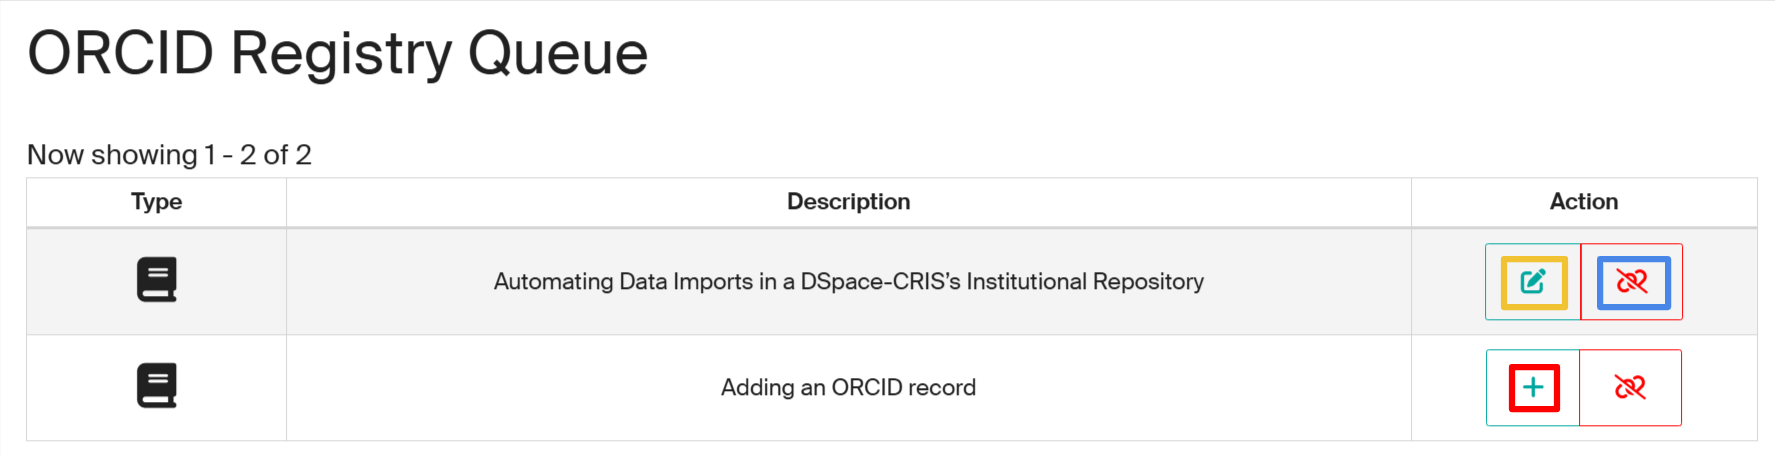
Task: Click book type icon in Adding an ORCID record row
Action: click(x=157, y=386)
